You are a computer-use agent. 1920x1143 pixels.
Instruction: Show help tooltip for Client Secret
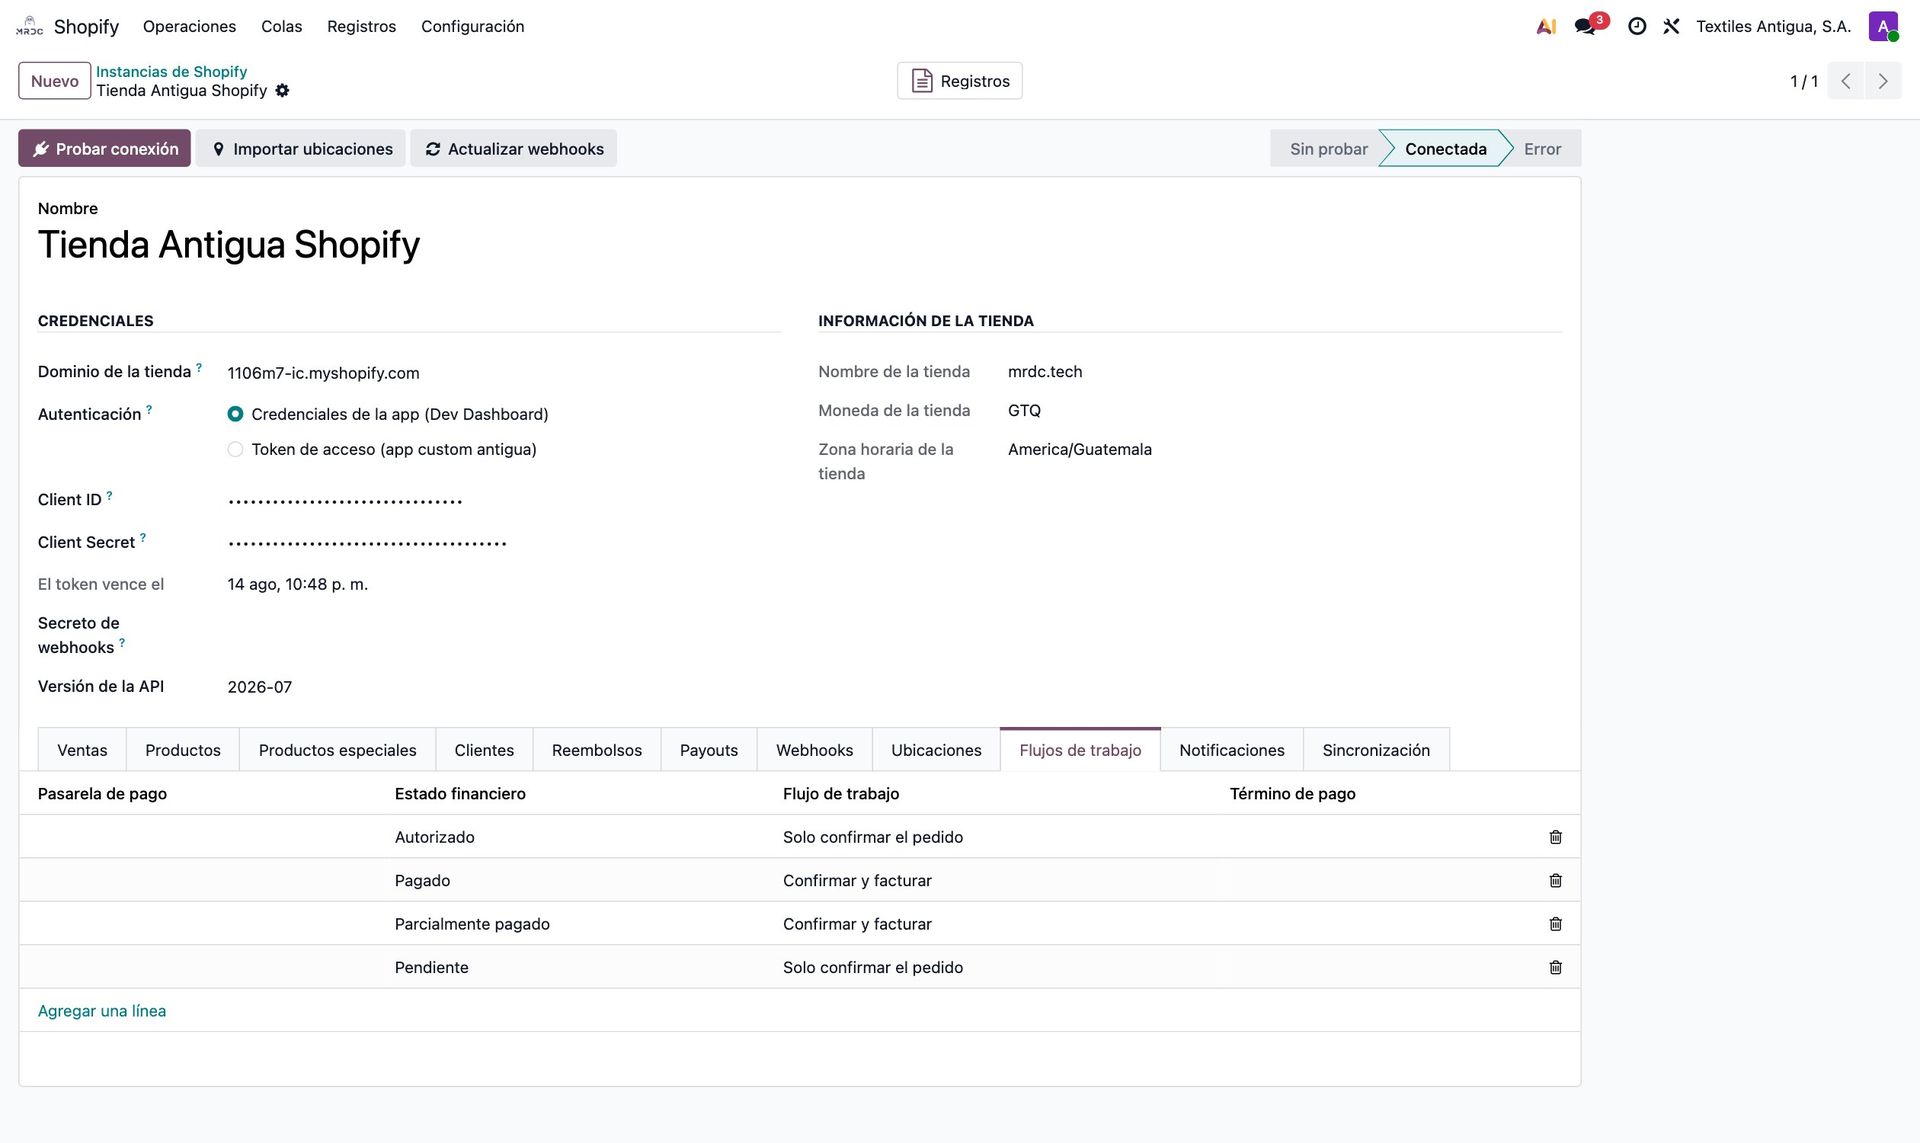142,537
